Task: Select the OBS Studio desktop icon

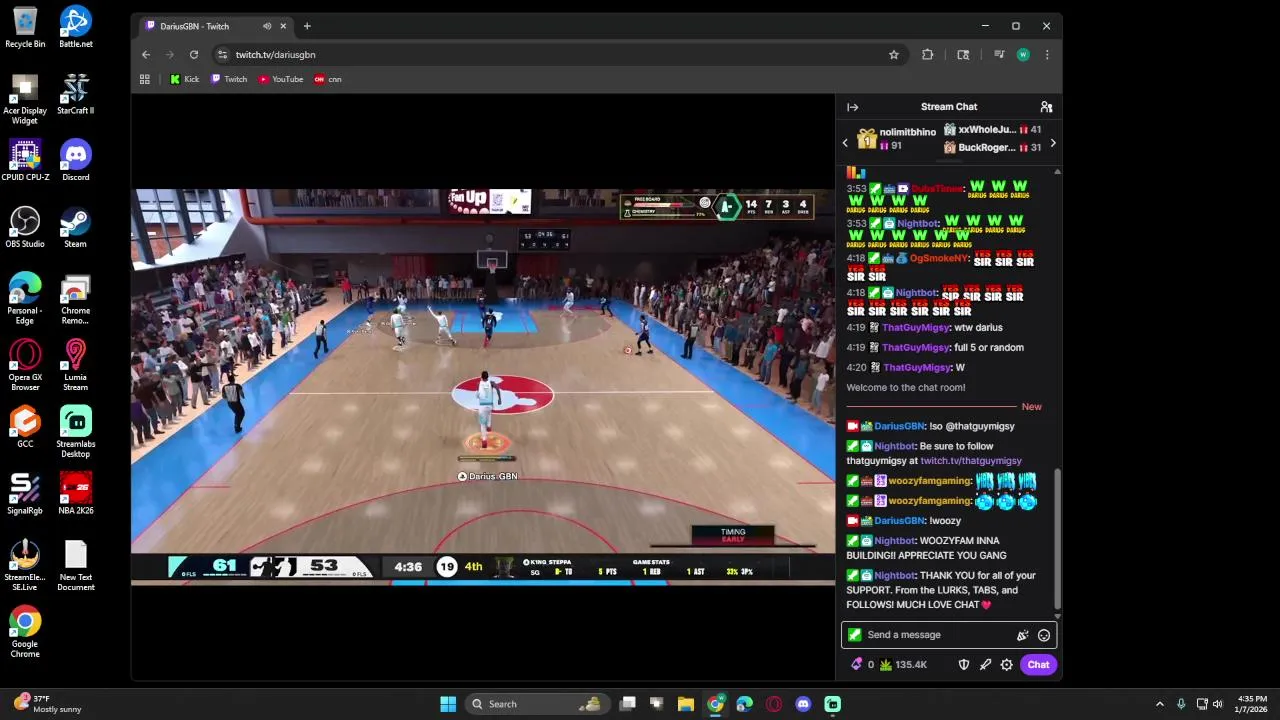Action: (x=25, y=227)
